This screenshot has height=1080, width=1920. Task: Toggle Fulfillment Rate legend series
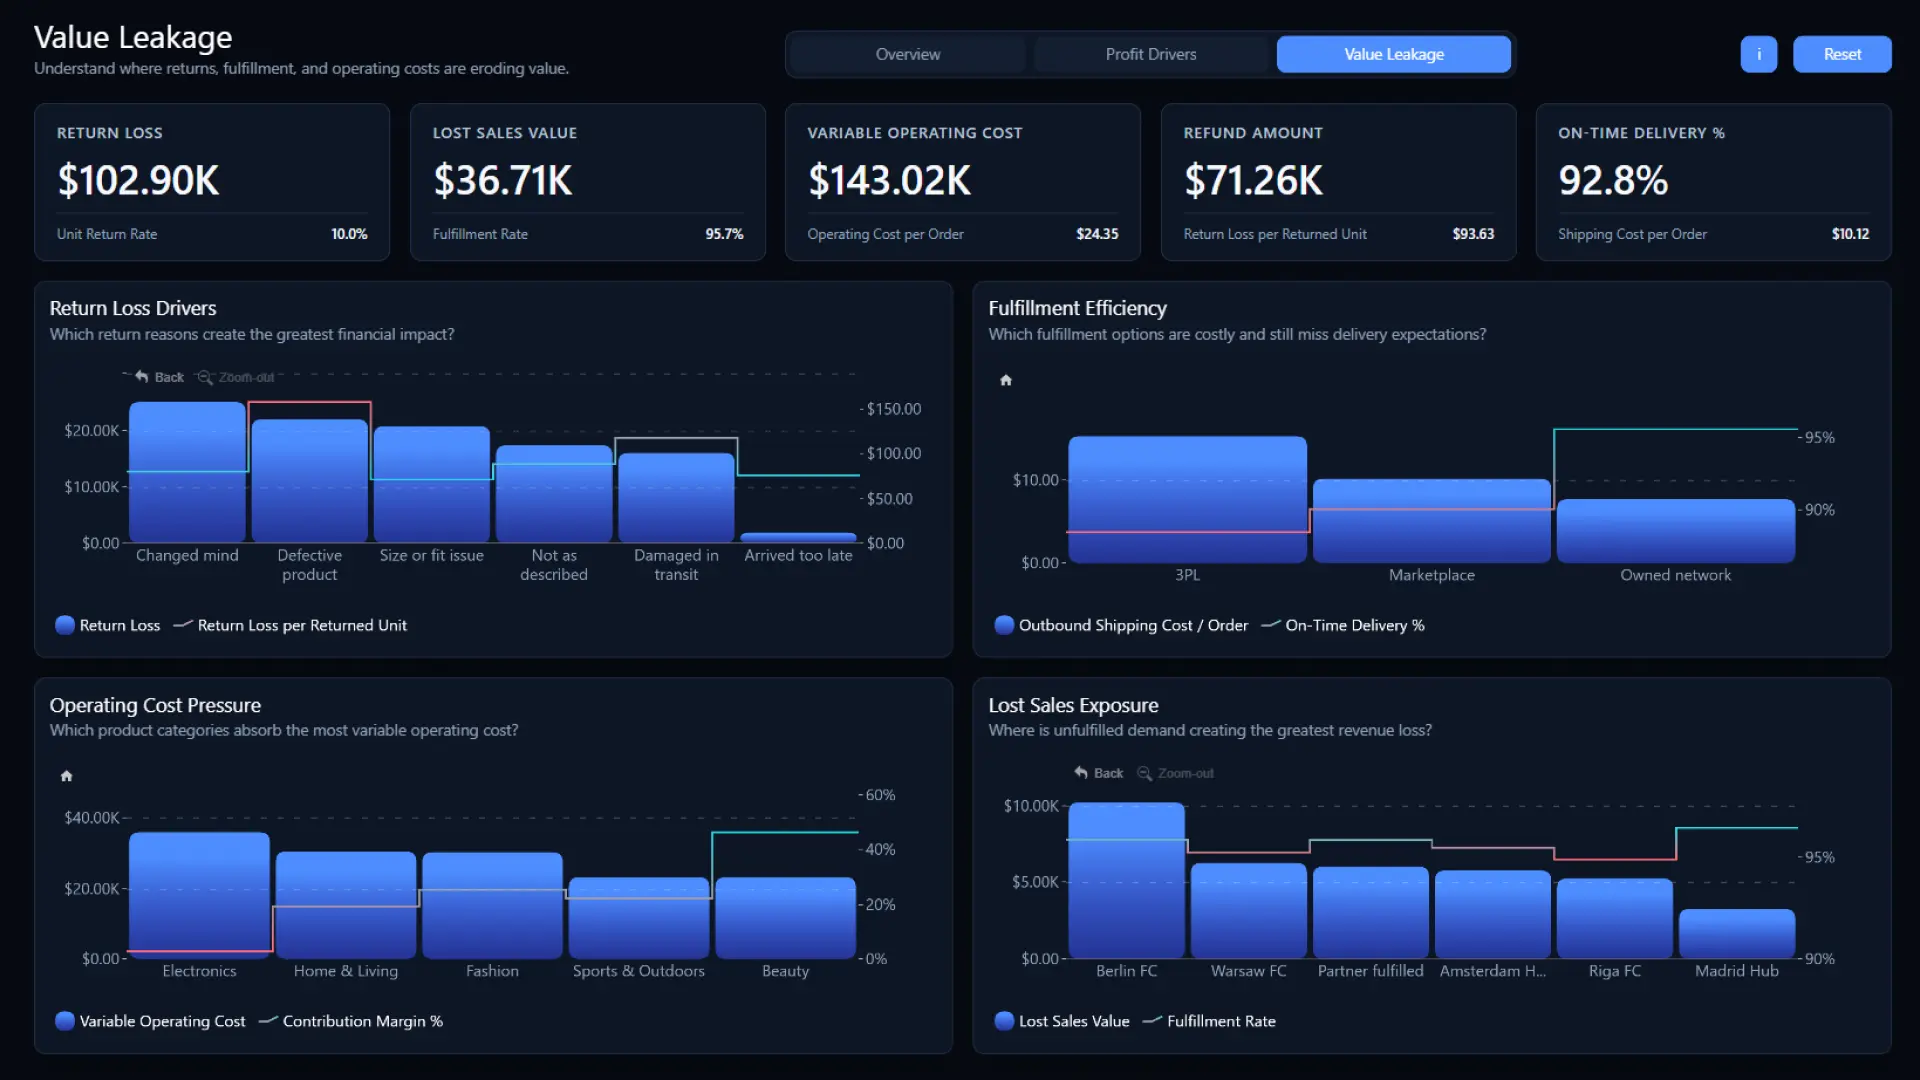click(1209, 1021)
